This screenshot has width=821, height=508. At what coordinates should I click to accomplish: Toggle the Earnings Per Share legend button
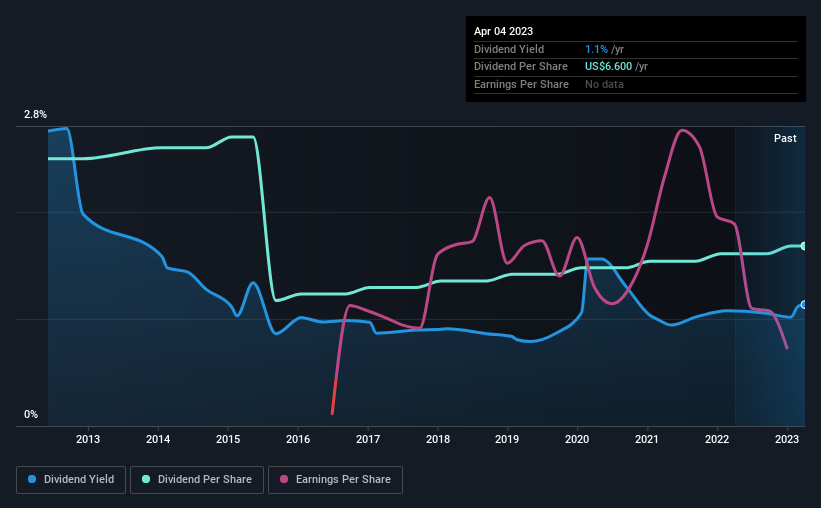335,480
